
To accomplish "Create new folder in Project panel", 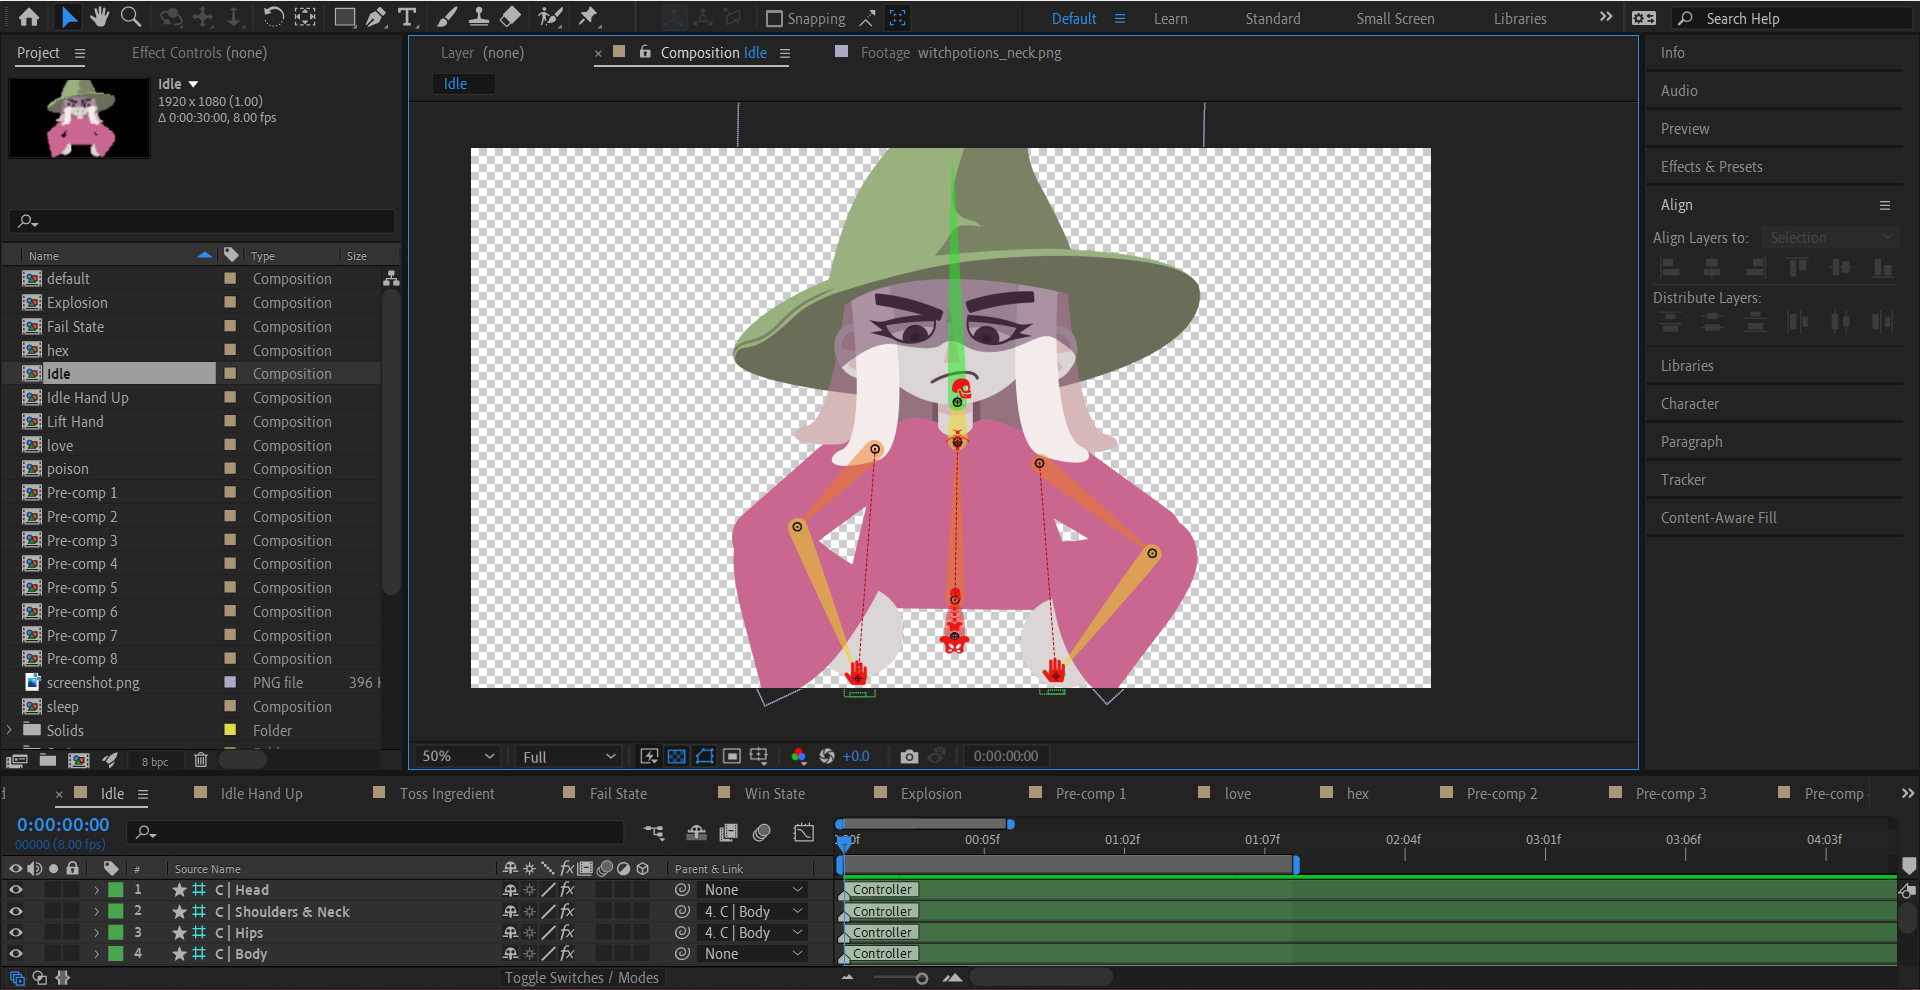I will tap(47, 760).
